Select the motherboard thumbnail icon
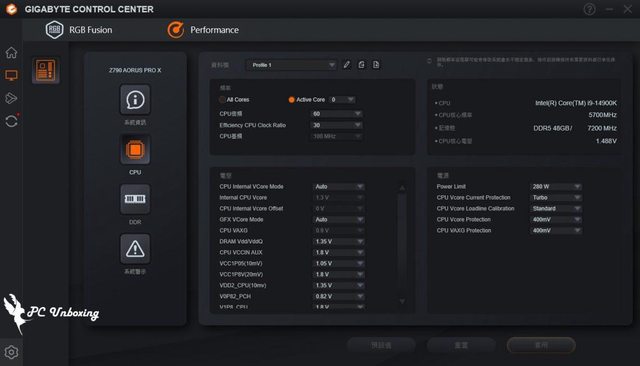This screenshot has height=366, width=640. click(x=46, y=70)
